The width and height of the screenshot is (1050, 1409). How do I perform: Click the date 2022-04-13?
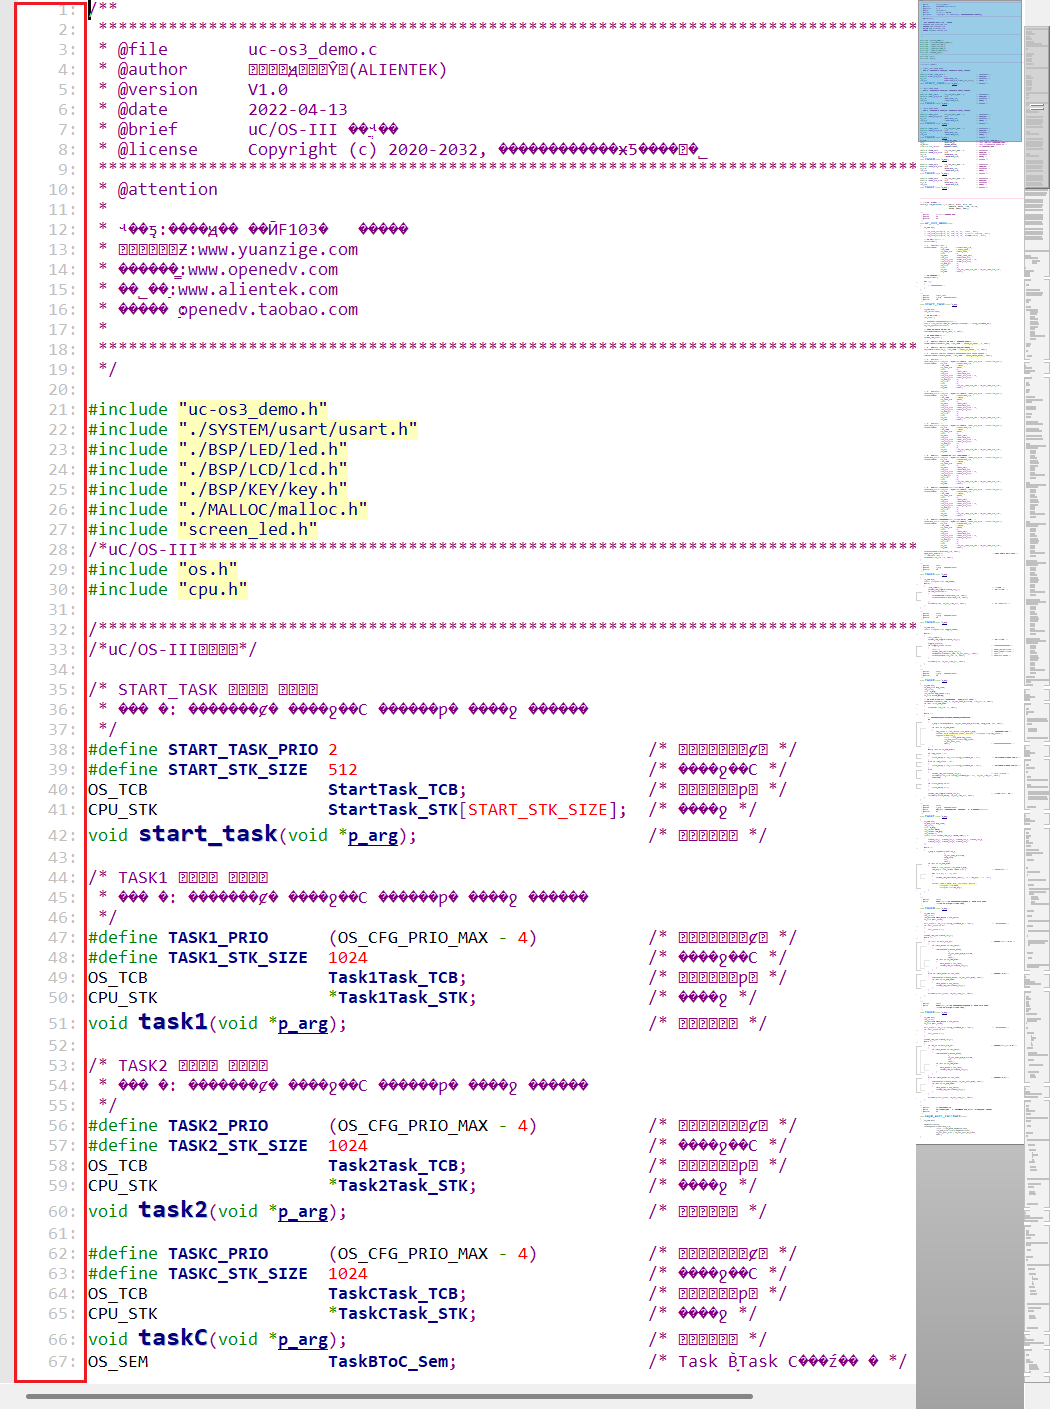click(298, 109)
